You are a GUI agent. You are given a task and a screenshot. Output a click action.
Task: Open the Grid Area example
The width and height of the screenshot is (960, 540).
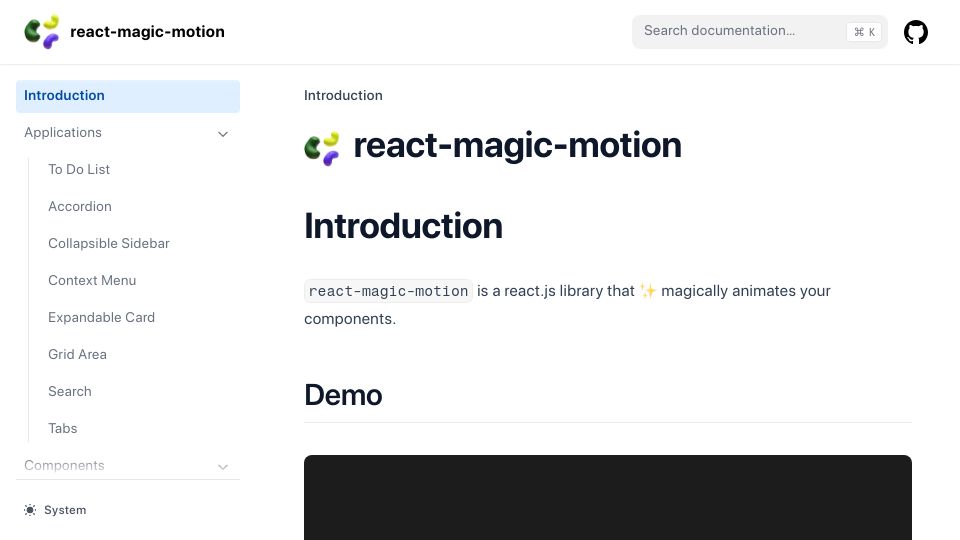[x=77, y=354]
